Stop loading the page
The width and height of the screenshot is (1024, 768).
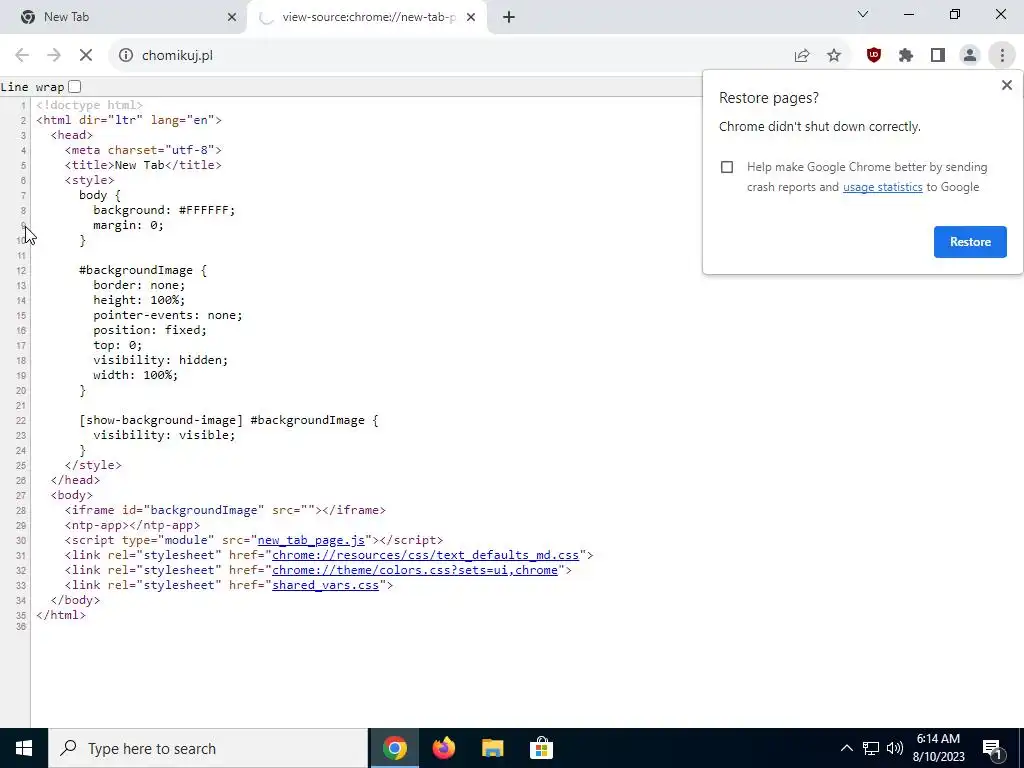pyautogui.click(x=86, y=56)
